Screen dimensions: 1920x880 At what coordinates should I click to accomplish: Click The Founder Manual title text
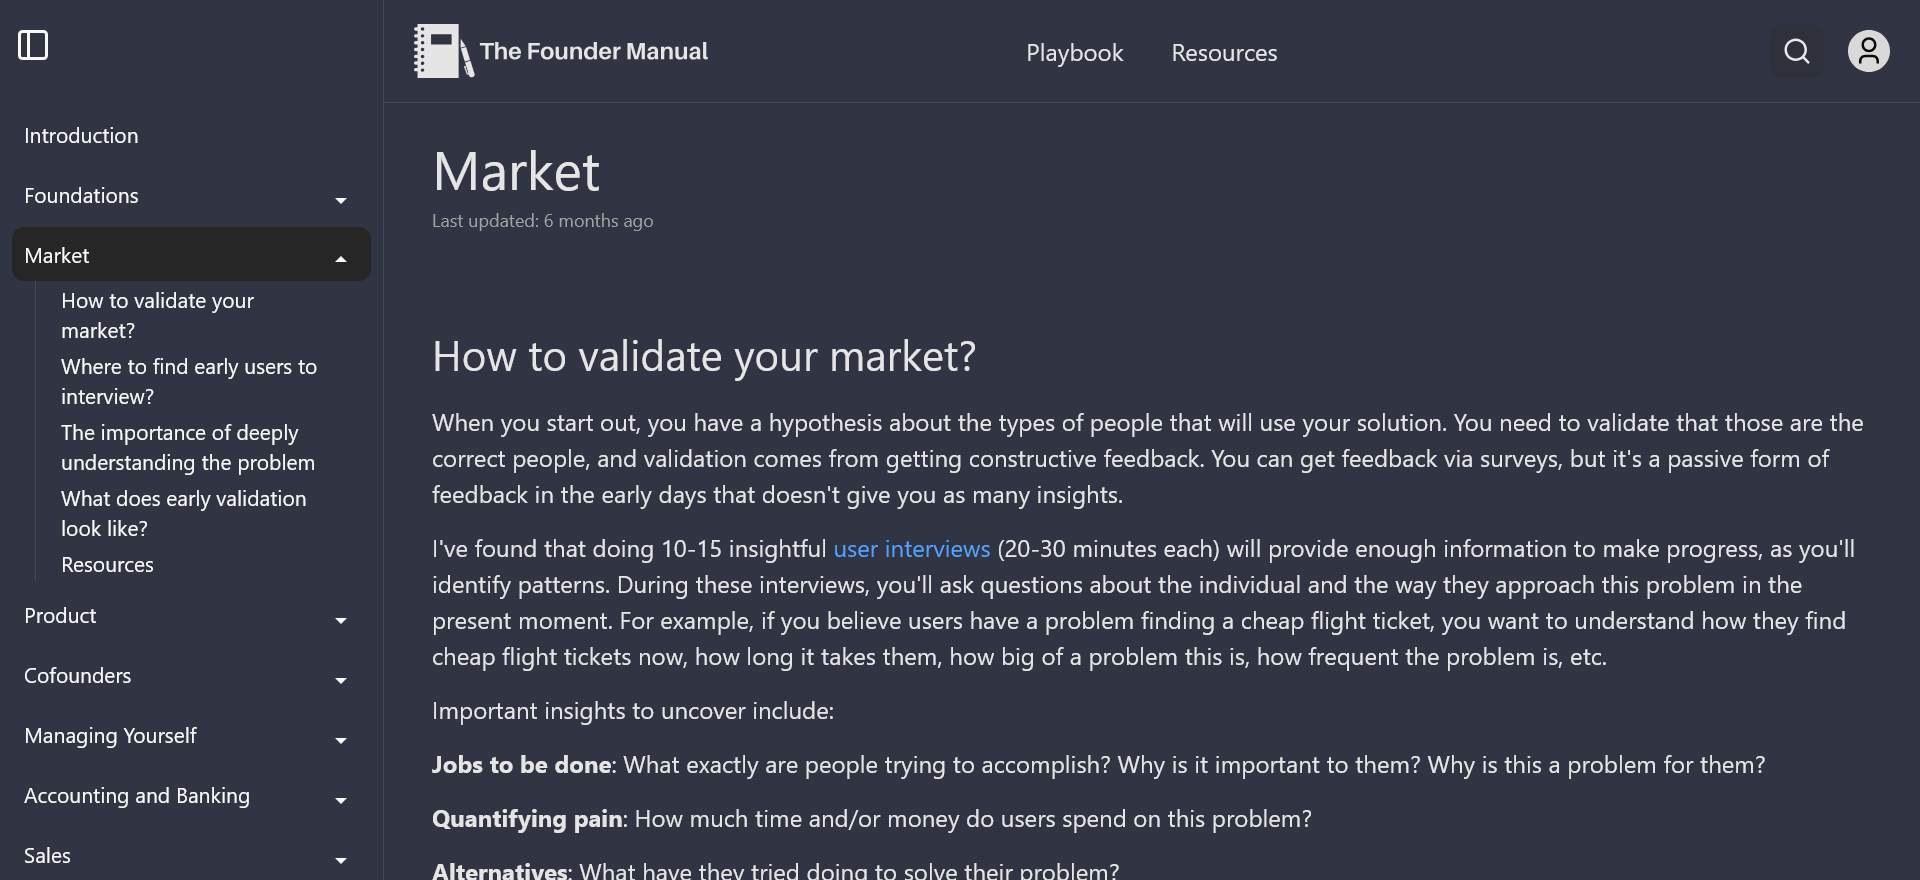tap(593, 51)
